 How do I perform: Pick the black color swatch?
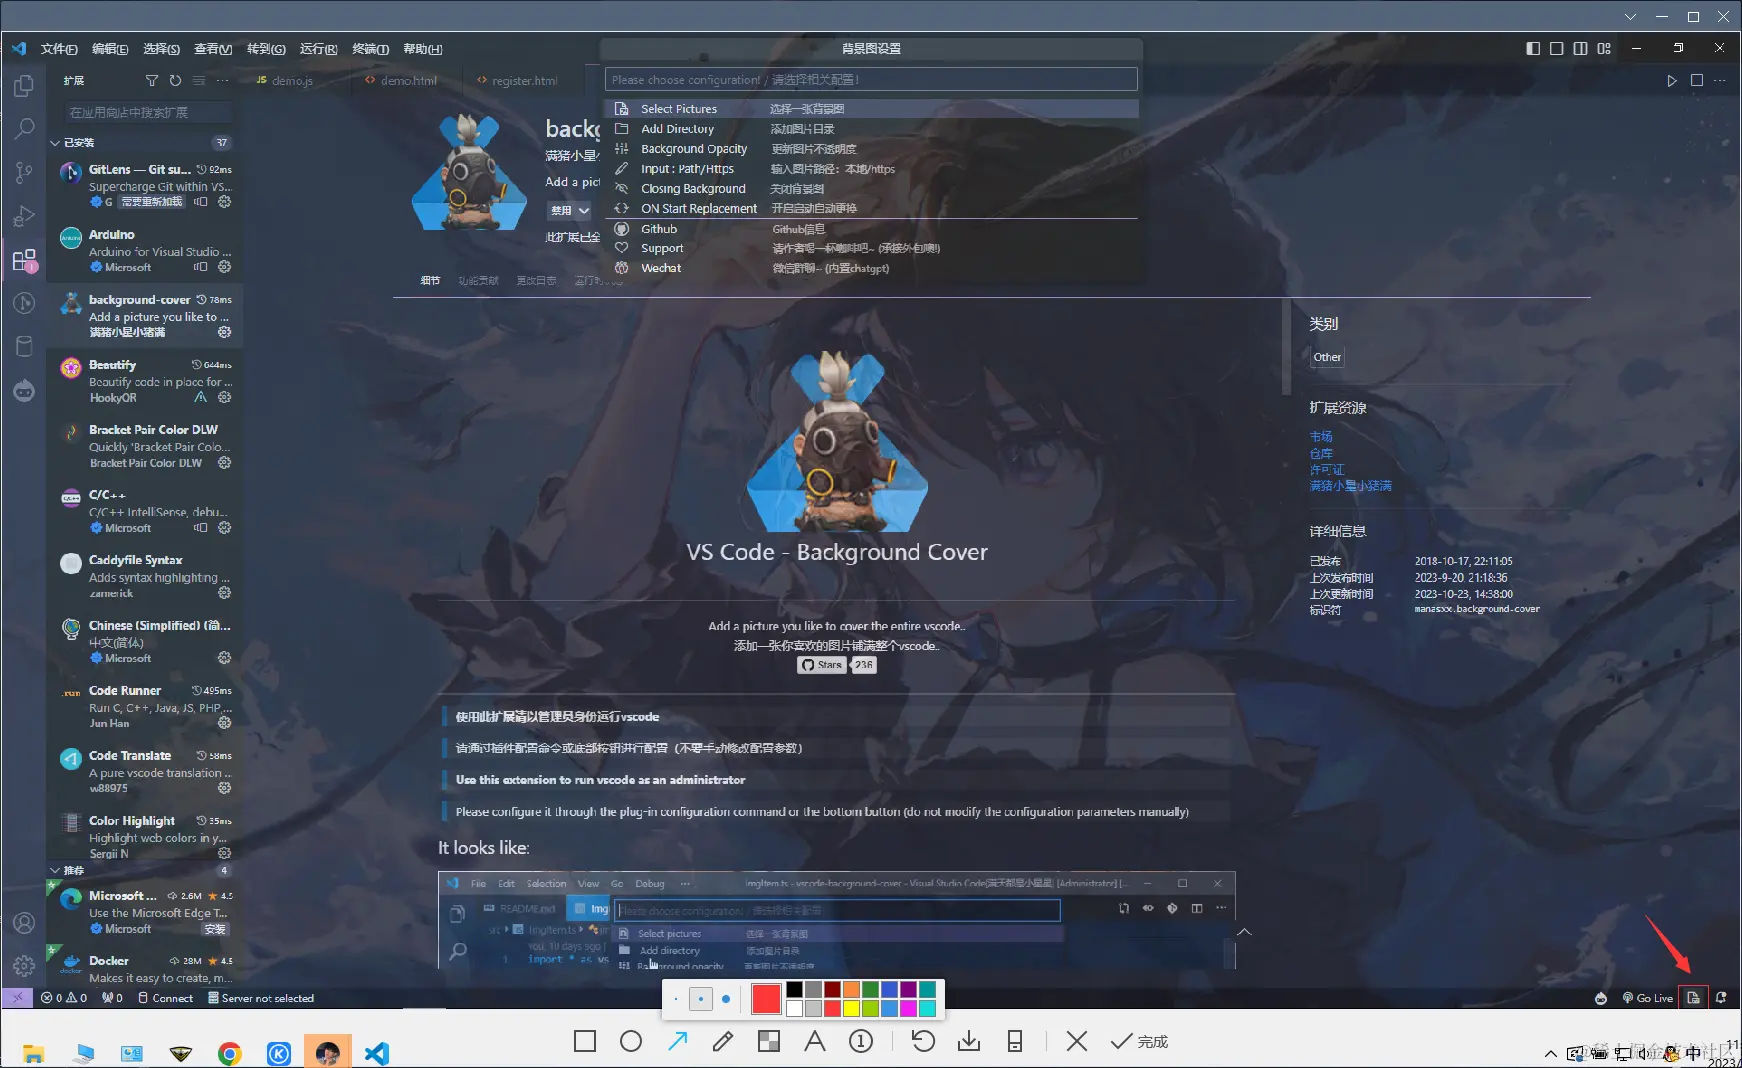794,989
